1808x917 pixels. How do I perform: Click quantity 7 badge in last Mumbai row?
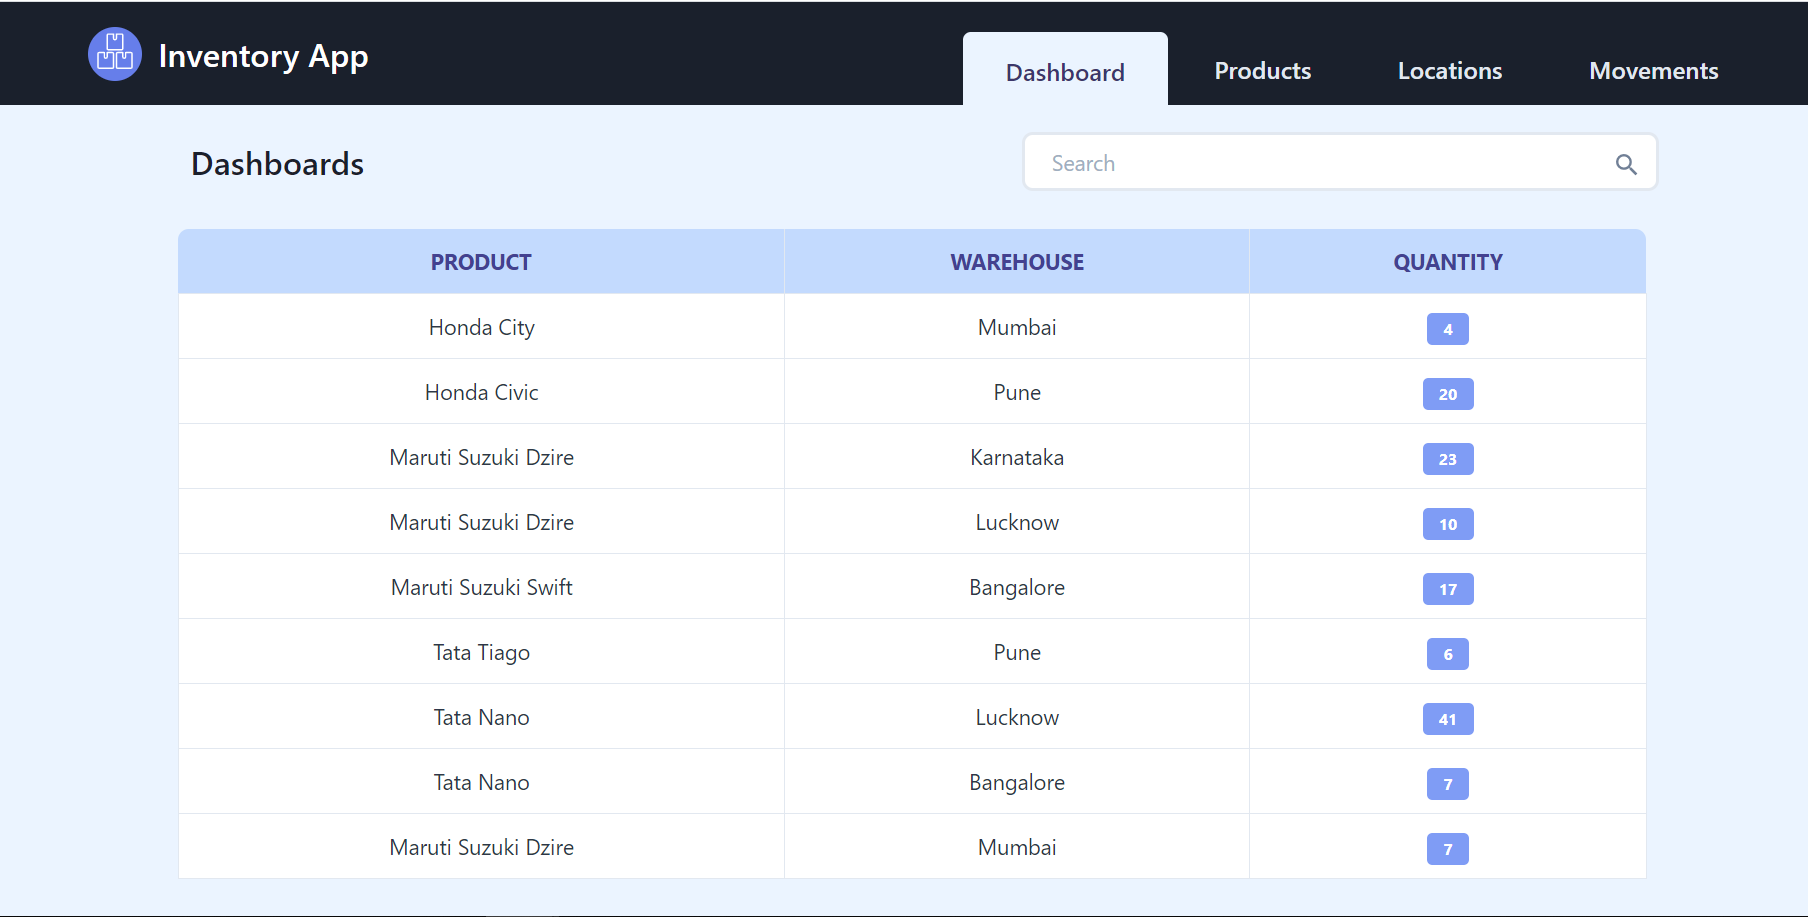tap(1447, 849)
